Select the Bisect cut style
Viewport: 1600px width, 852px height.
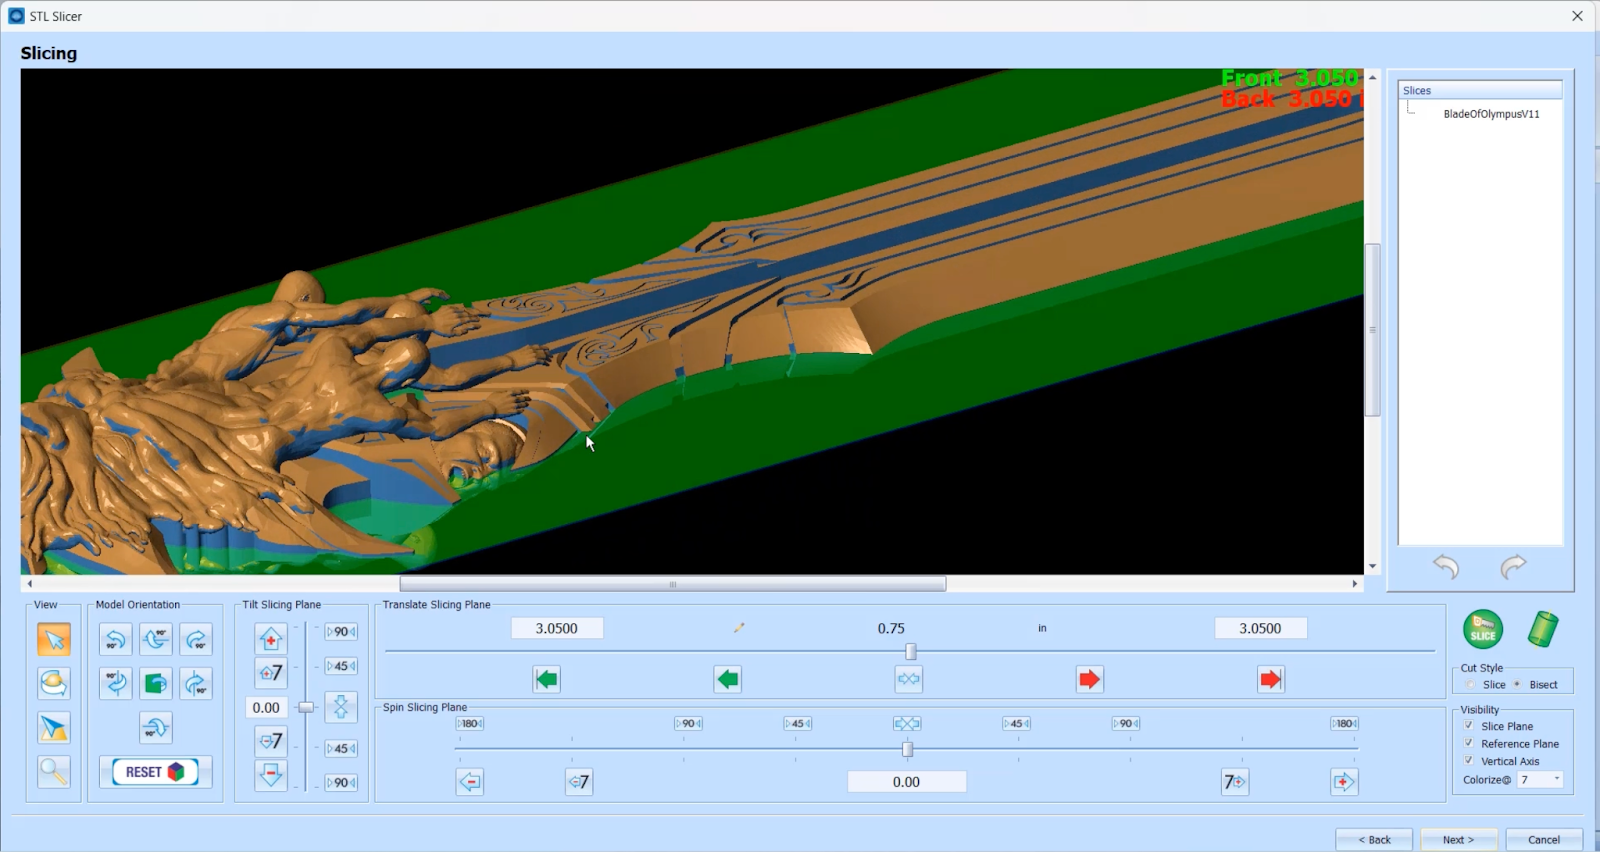point(1518,685)
